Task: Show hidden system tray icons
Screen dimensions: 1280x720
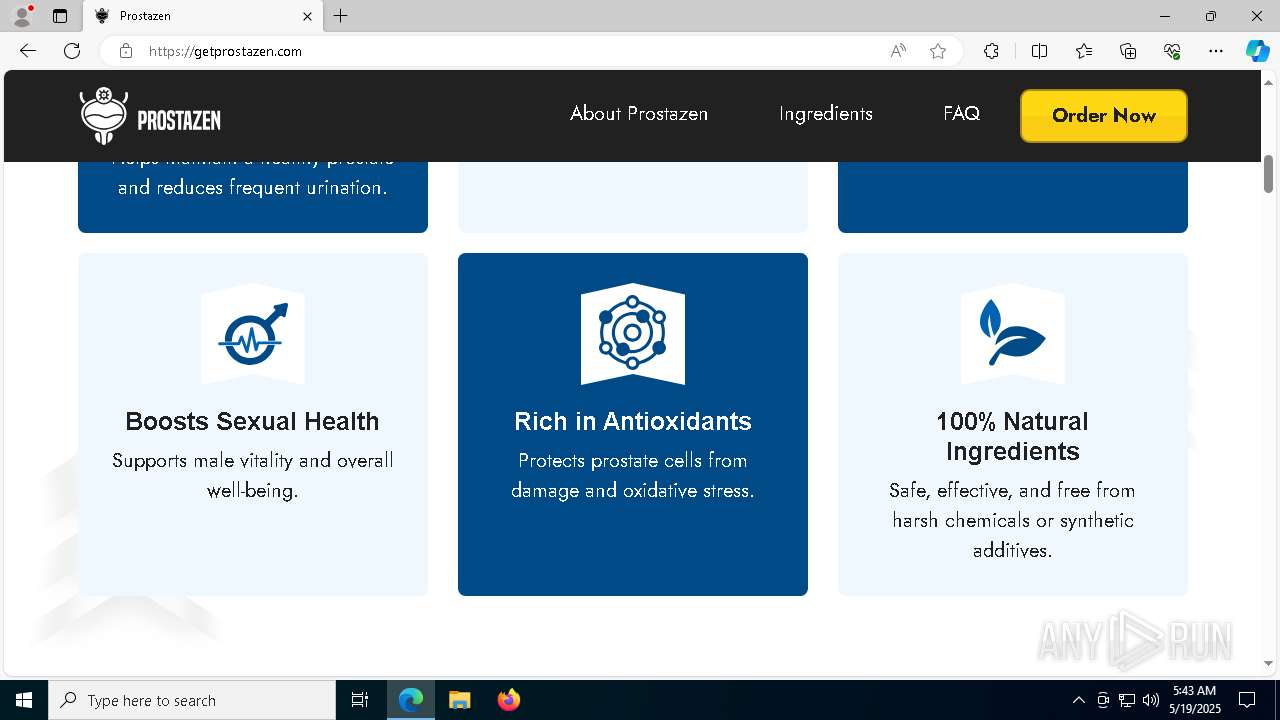Action: pyautogui.click(x=1078, y=700)
